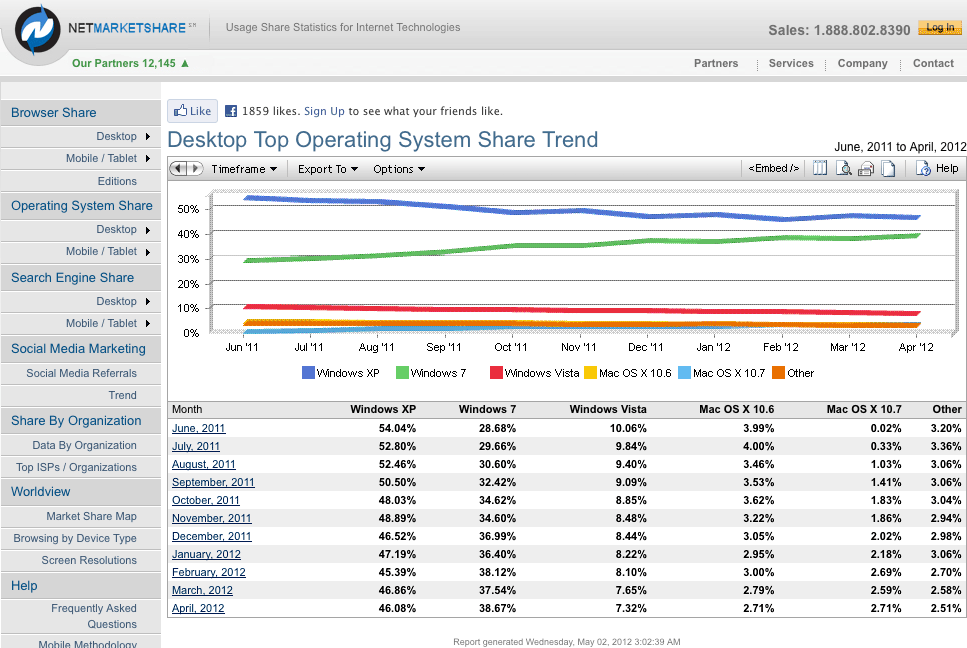Click the Windows 7 value 38.67%
This screenshot has height=648, width=967.
point(497,608)
